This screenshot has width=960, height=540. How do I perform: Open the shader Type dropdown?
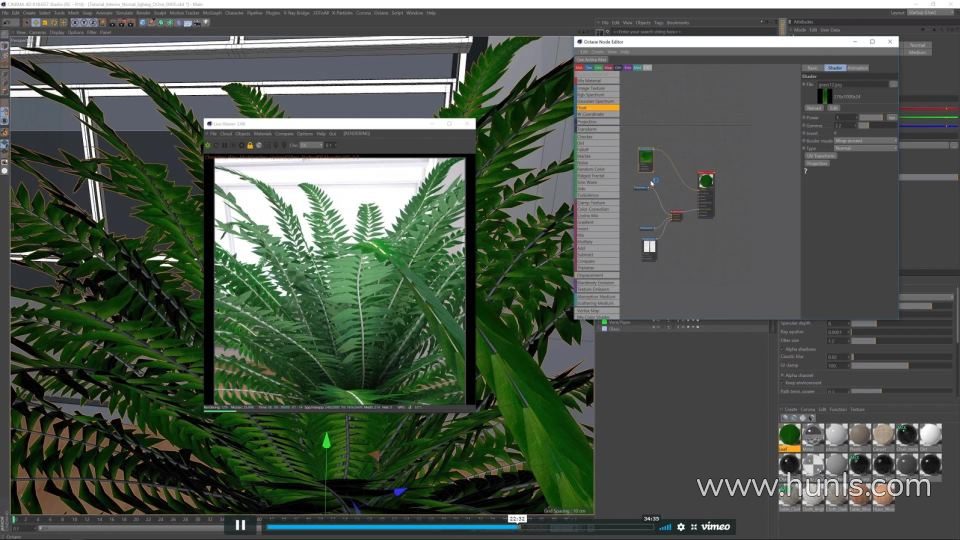(x=865, y=148)
